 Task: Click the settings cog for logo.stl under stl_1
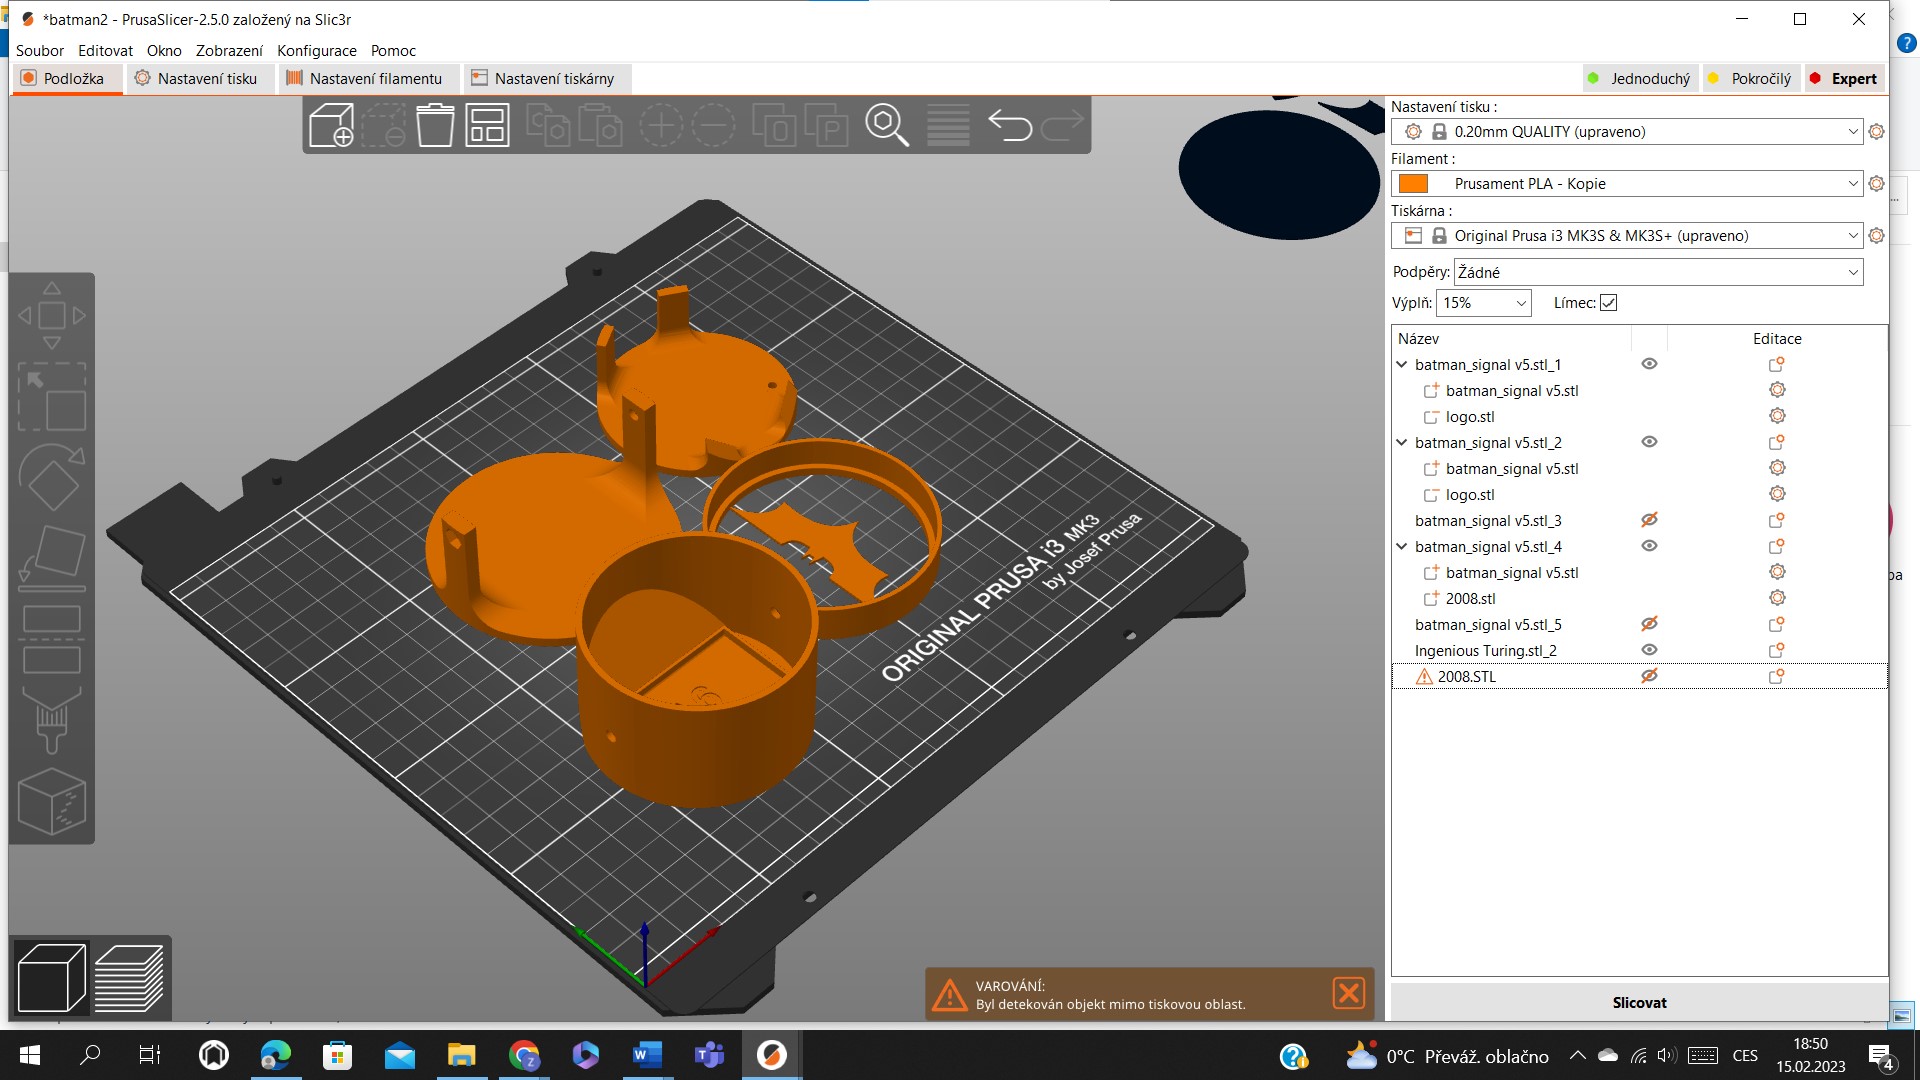[1777, 416]
